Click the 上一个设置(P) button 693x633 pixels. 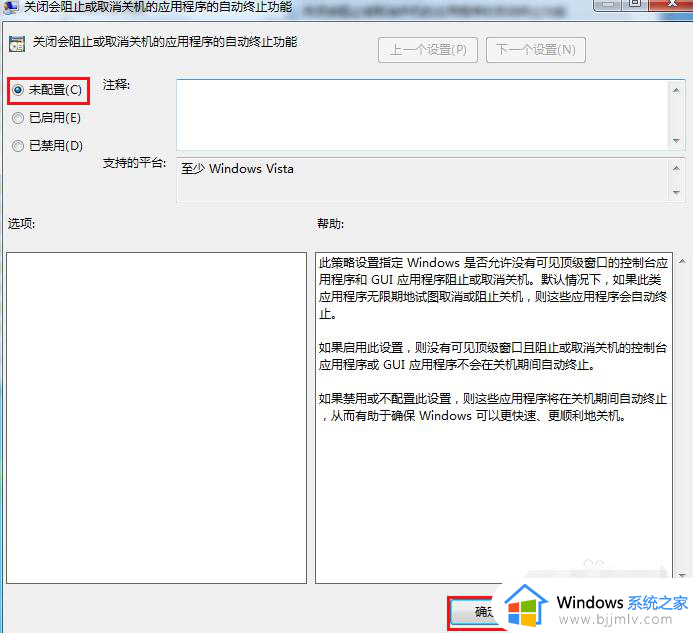[428, 50]
